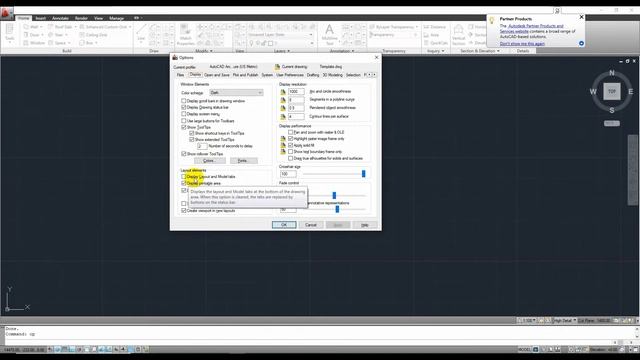Confirm the Options dialog with OK

pyautogui.click(x=284, y=225)
